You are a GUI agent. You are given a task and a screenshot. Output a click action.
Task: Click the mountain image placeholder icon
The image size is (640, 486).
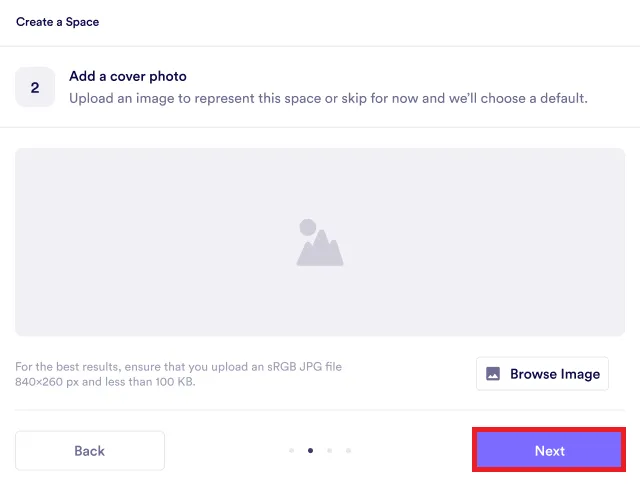320,242
